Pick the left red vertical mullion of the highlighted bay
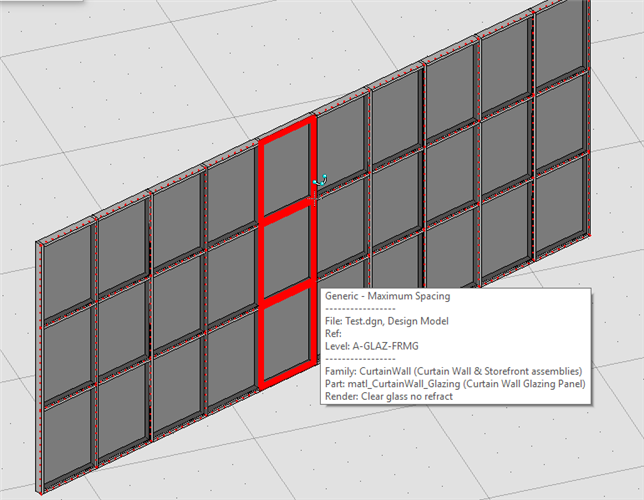 262,265
